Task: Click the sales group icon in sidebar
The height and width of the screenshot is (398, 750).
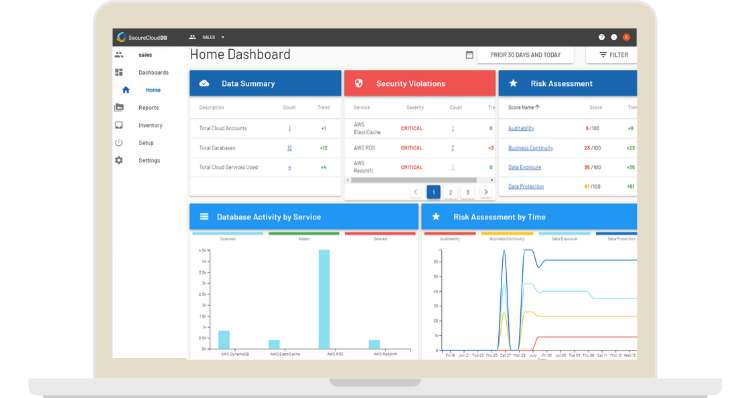Action: point(119,55)
